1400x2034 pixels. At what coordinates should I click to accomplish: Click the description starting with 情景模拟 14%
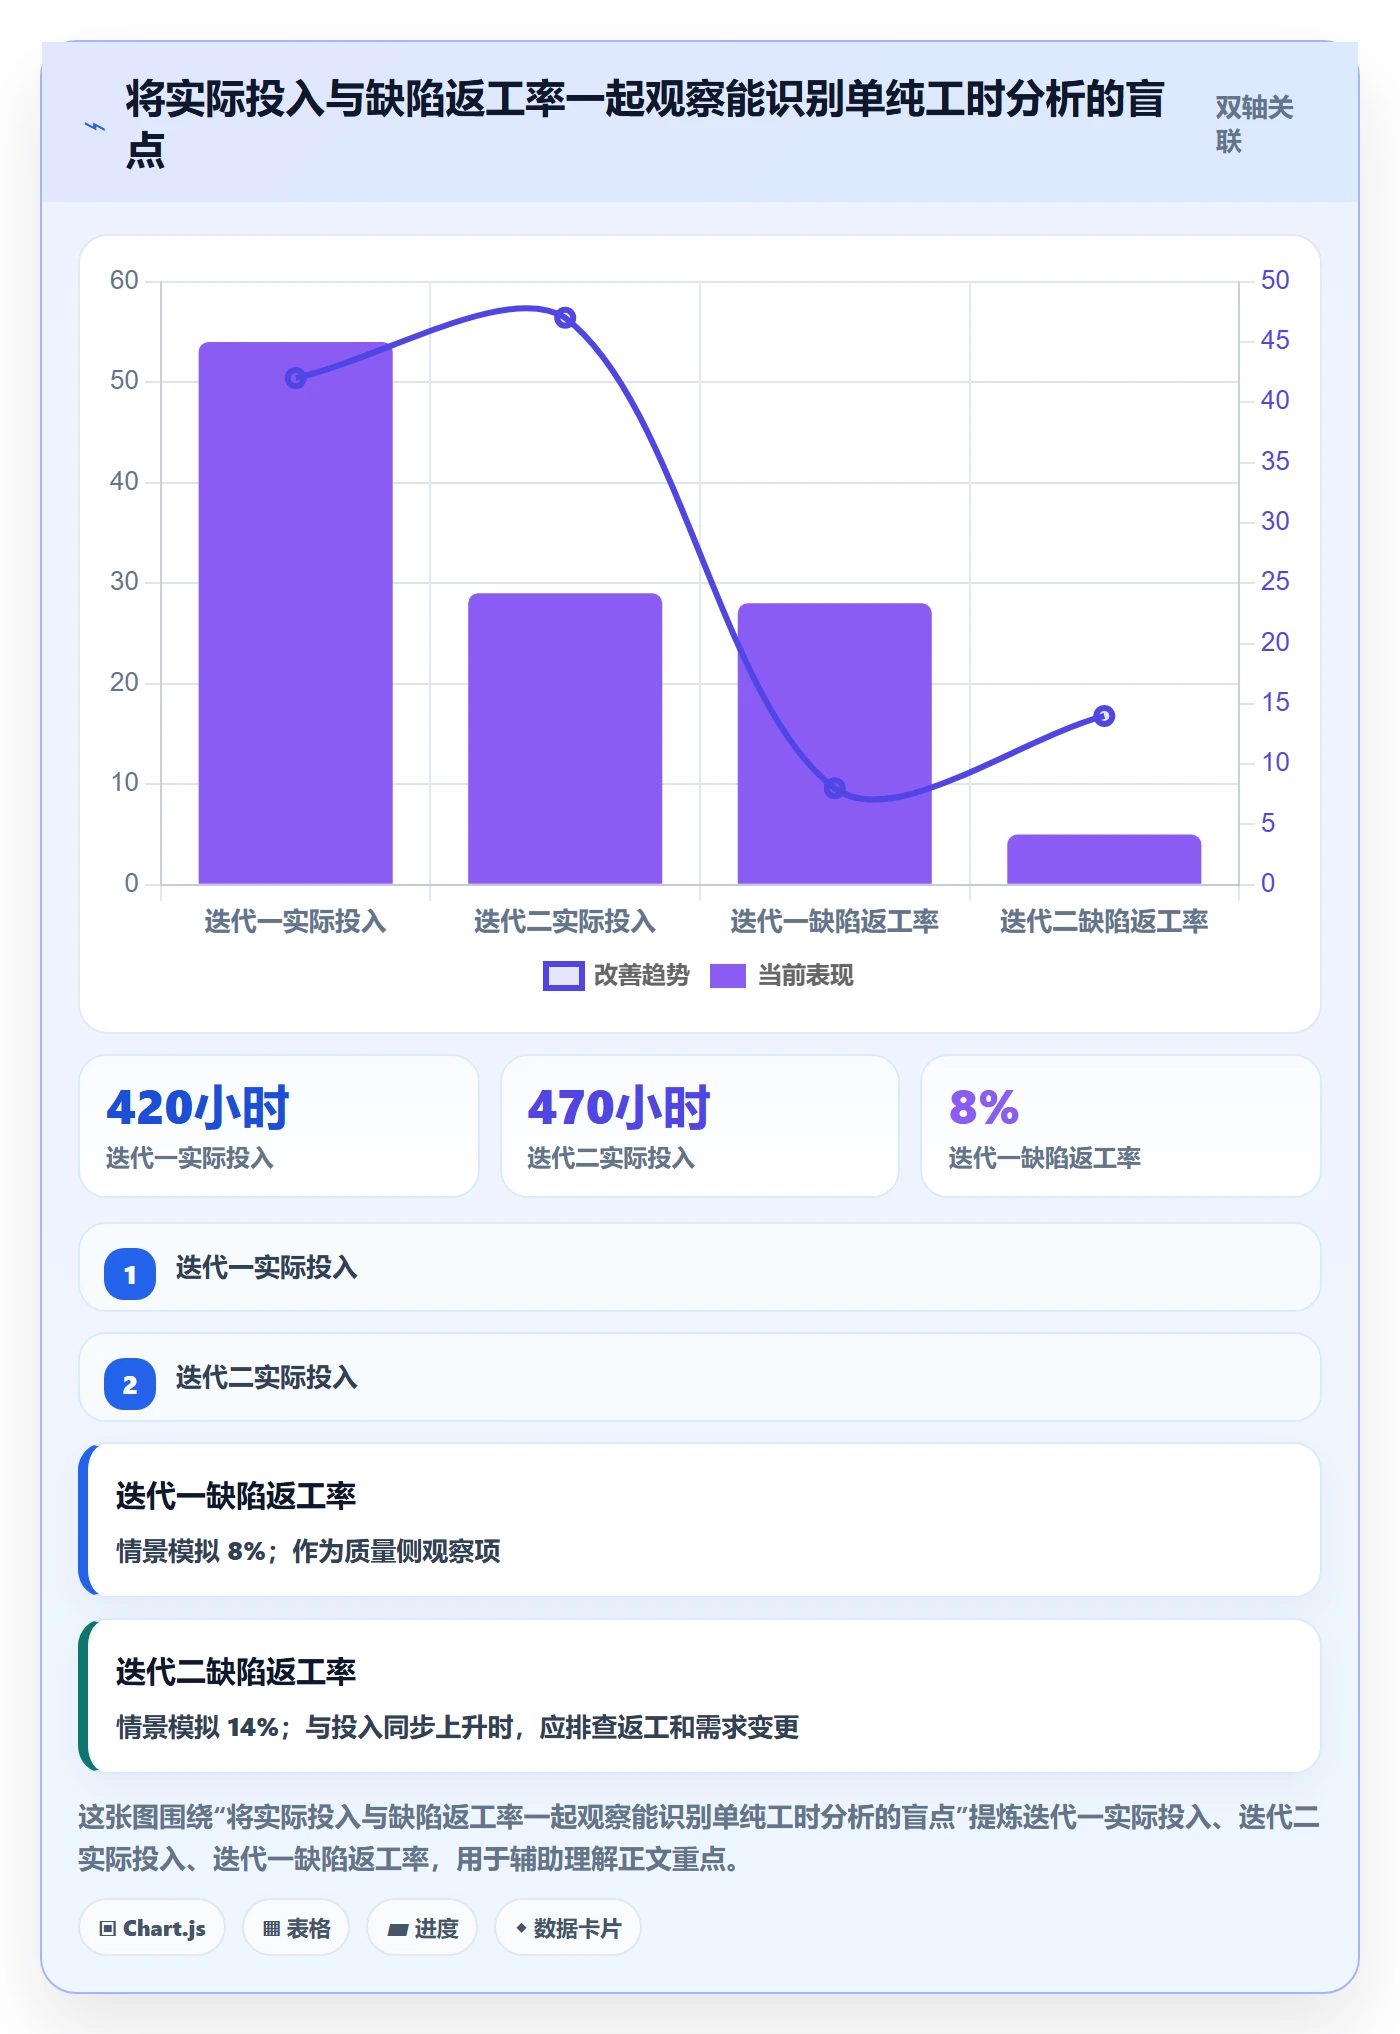tap(458, 1727)
